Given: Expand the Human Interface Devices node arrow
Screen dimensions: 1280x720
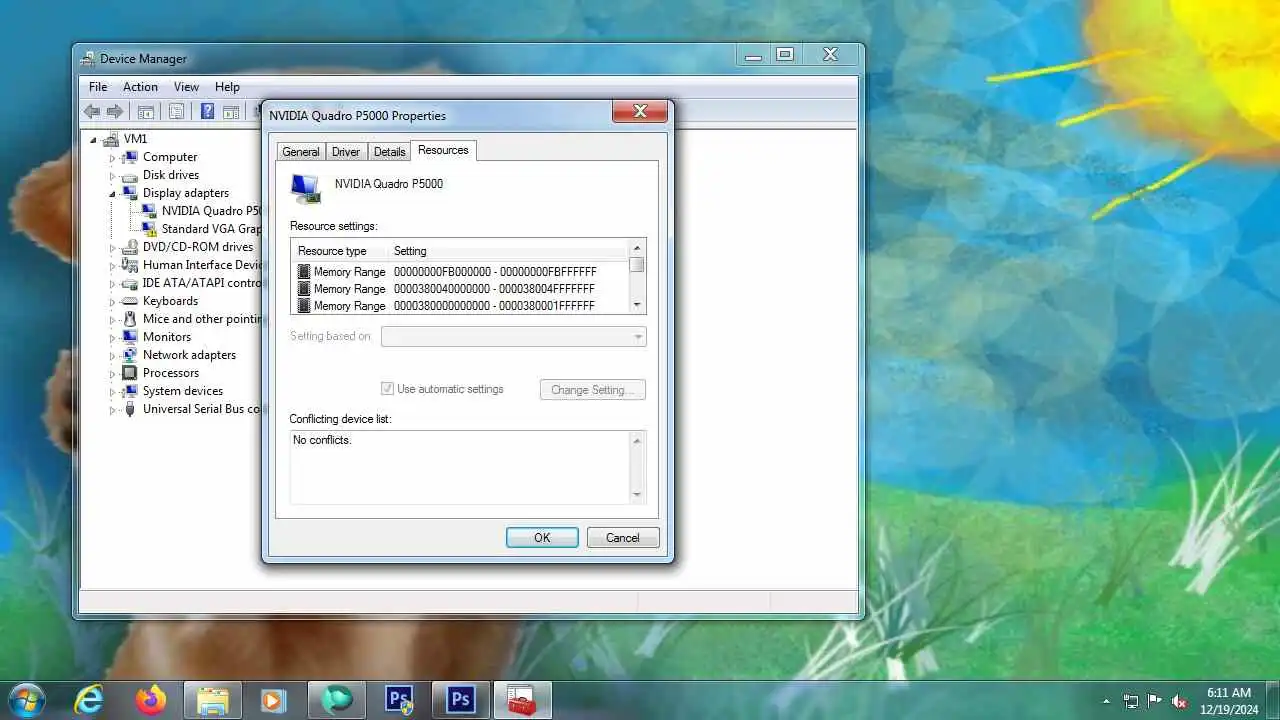Looking at the screenshot, I should [113, 265].
